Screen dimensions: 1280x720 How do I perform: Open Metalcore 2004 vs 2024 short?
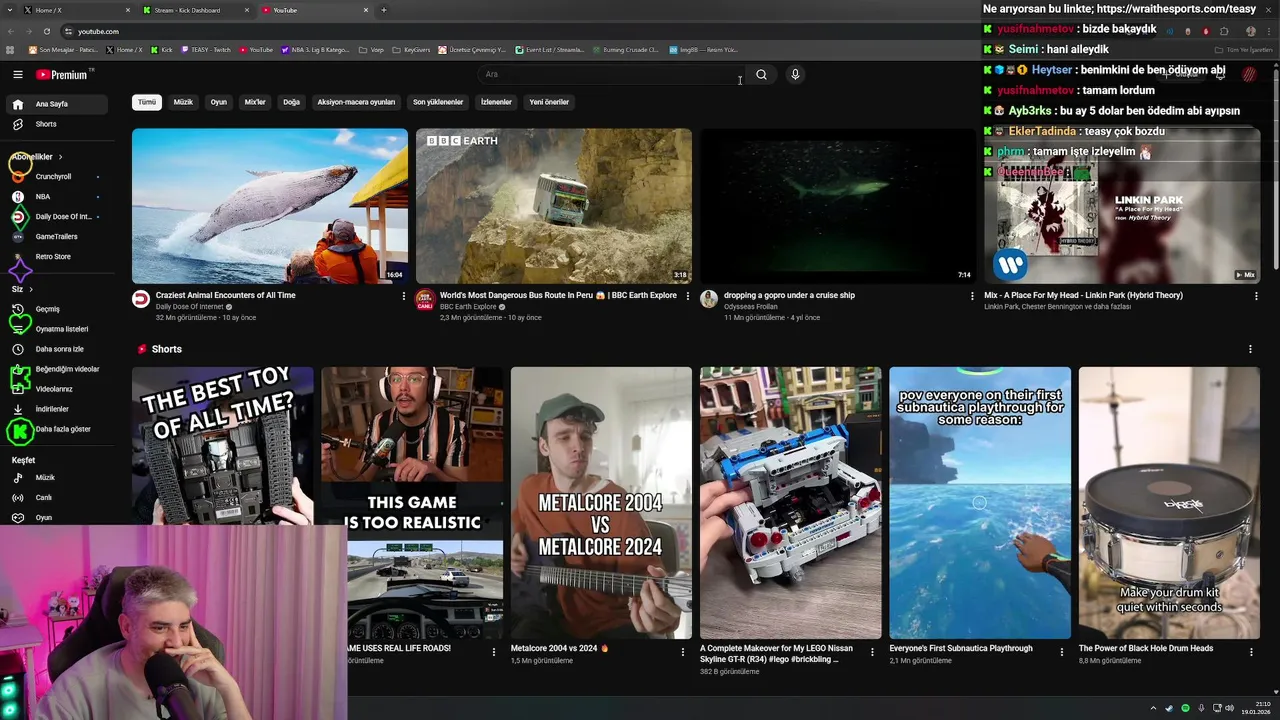point(601,503)
